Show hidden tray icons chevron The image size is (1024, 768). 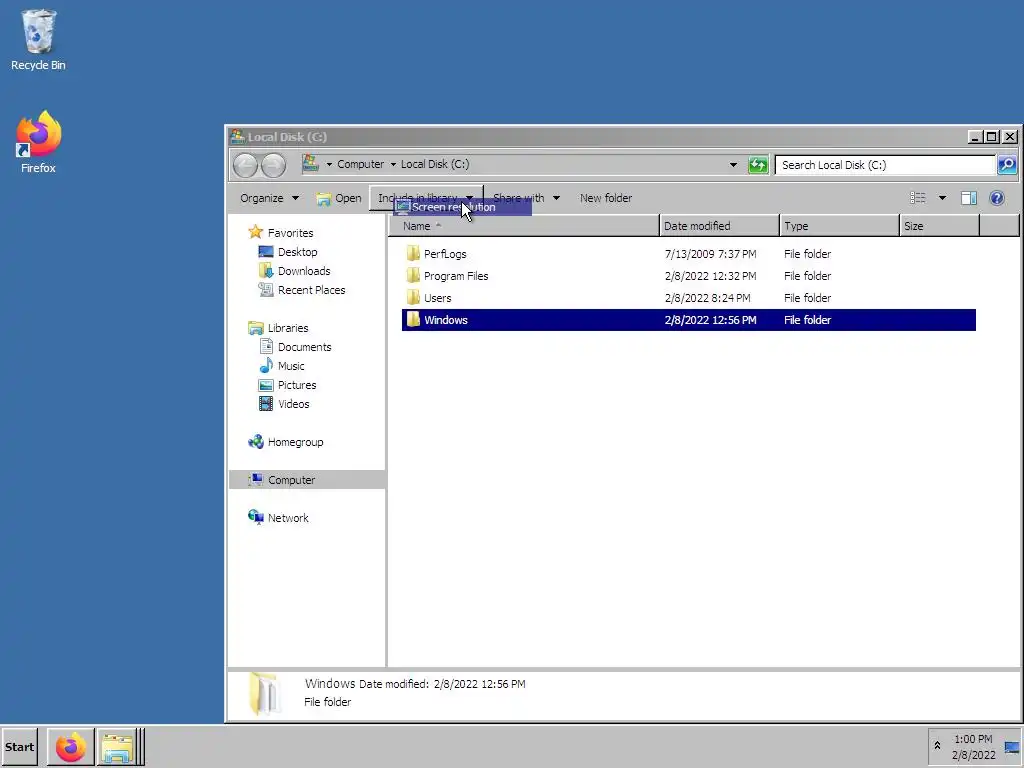[x=937, y=746]
